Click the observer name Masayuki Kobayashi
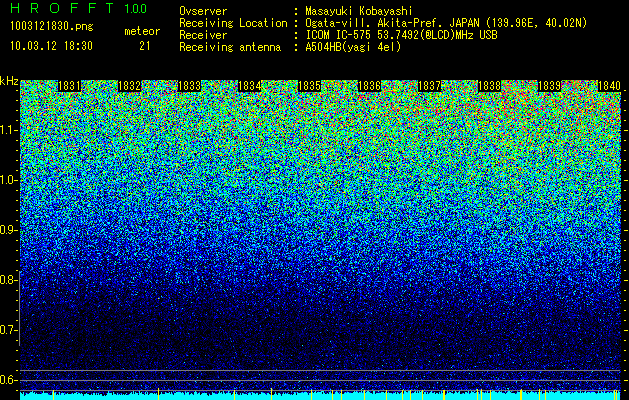This screenshot has height=400, width=629. pyautogui.click(x=359, y=11)
